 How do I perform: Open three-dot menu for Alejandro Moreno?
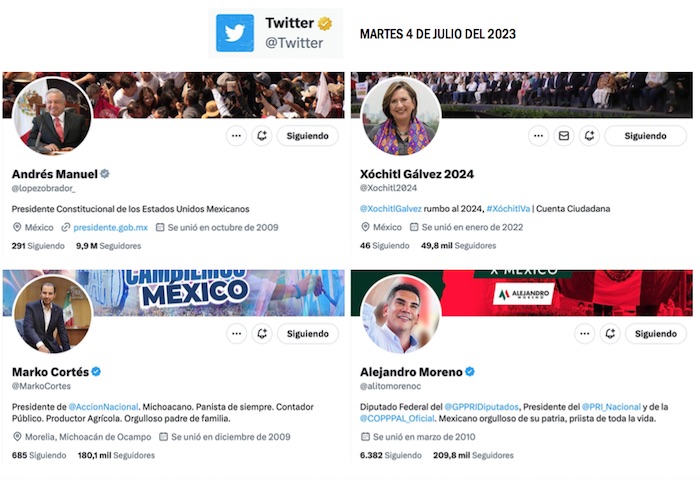point(584,334)
